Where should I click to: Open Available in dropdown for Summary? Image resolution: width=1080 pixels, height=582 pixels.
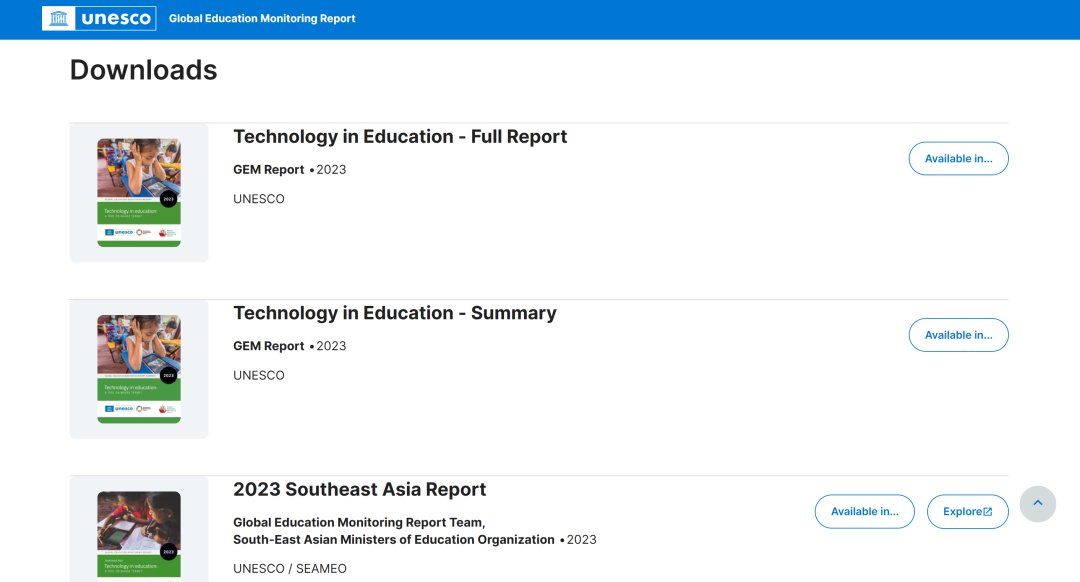958,335
